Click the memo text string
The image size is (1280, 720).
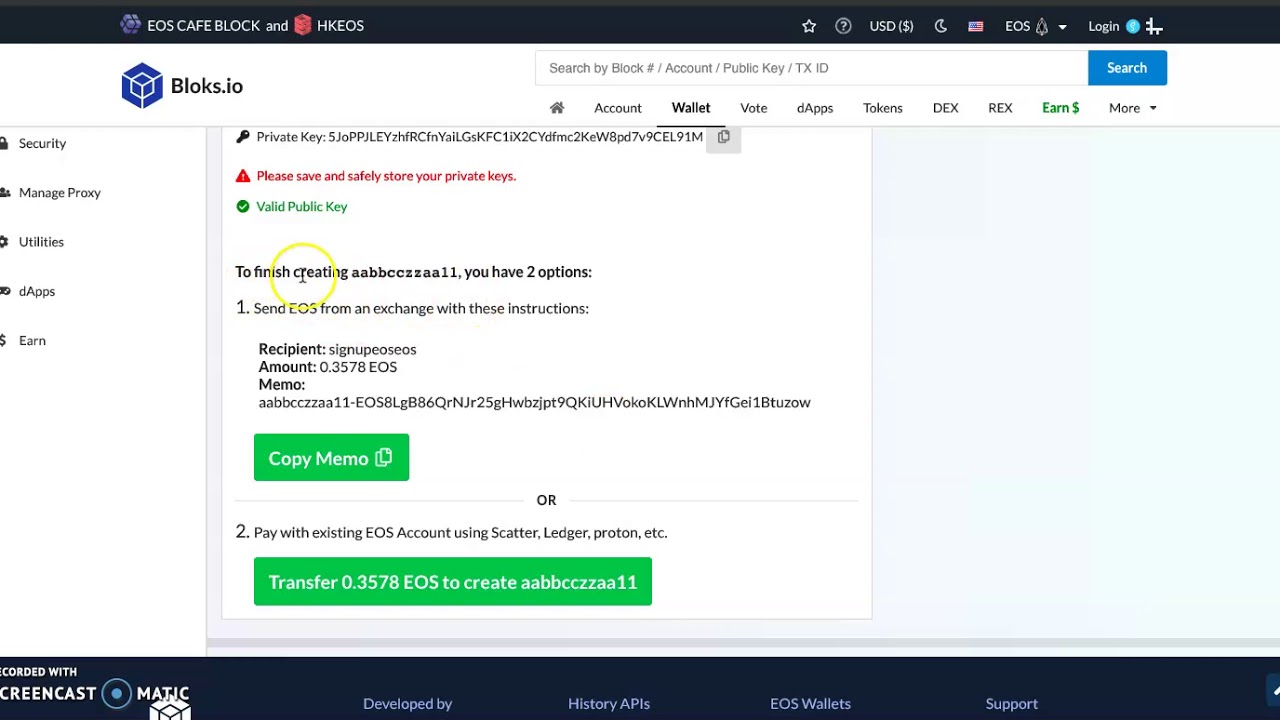click(534, 402)
